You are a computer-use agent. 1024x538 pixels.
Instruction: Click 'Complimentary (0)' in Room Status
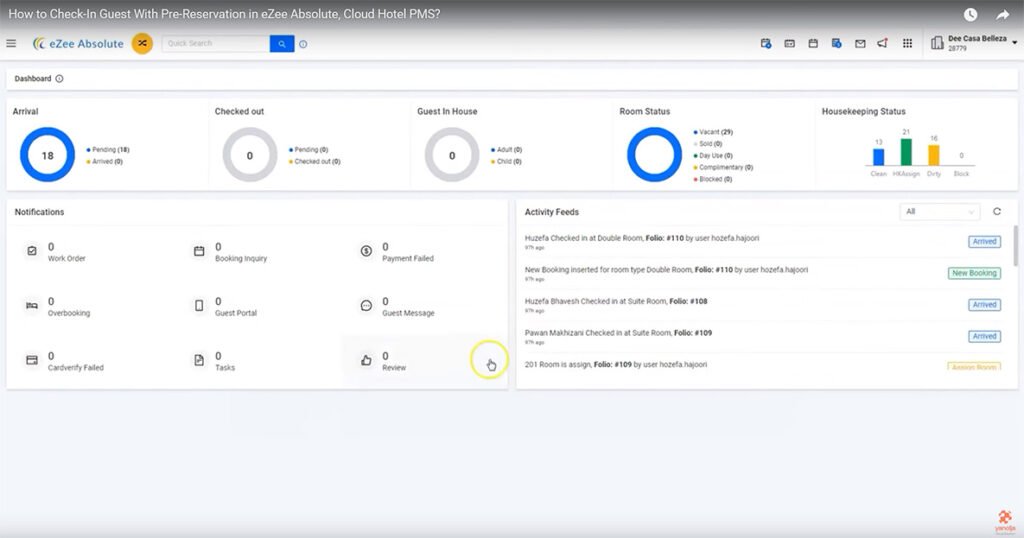(726, 167)
